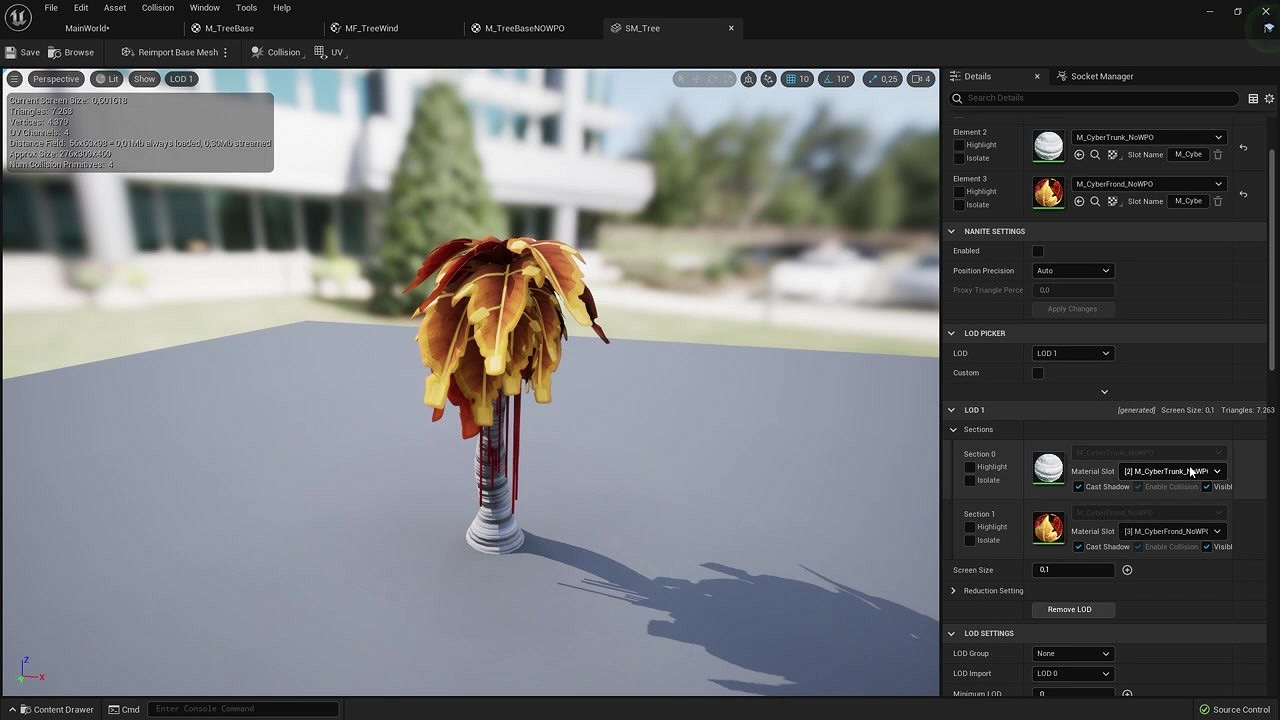Uncheck Cast Shadow for Section 1
Image resolution: width=1280 pixels, height=720 pixels.
click(x=1078, y=547)
